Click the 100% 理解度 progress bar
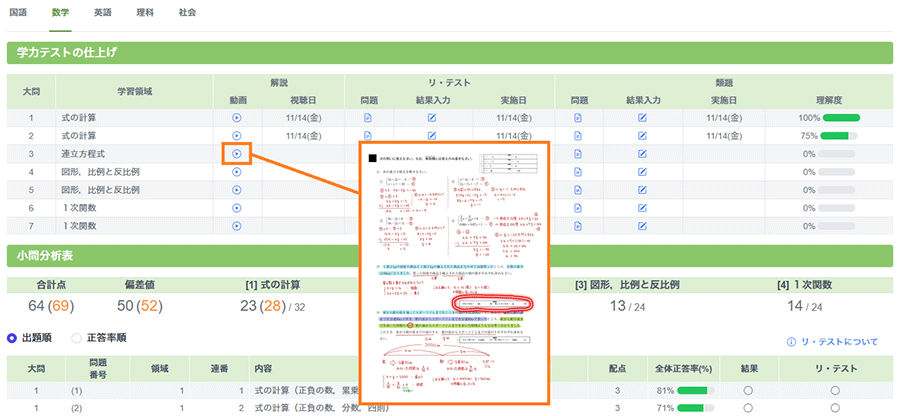The image size is (900, 416). (840, 118)
